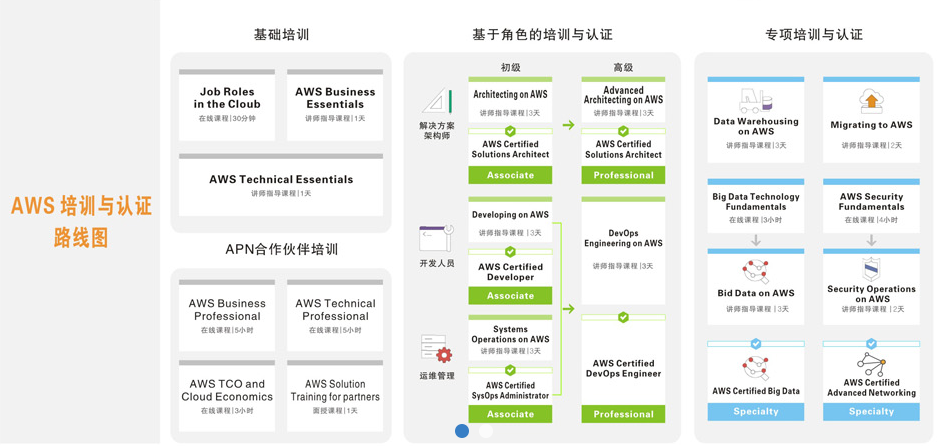
Task: Select the blue carousel page dot
Action: [462, 431]
